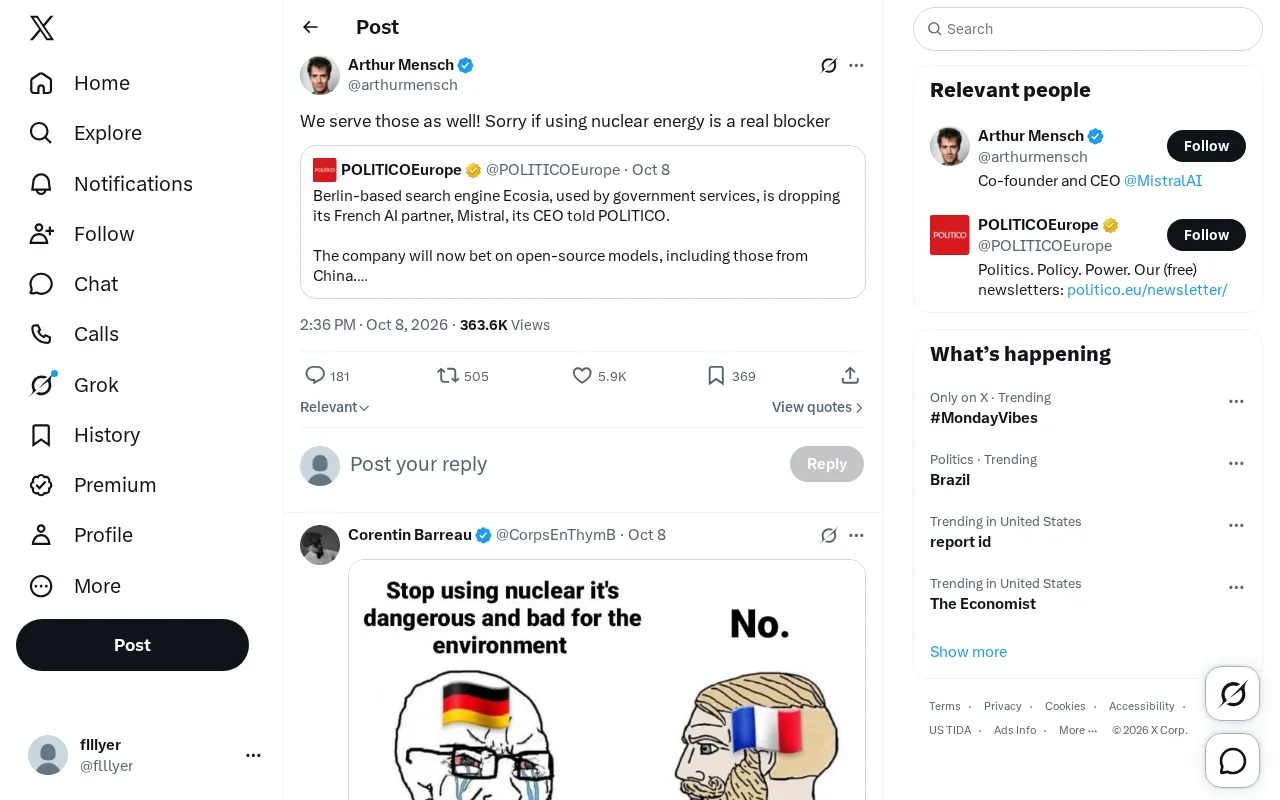Open the floating Grok button at bottom right
The height and width of the screenshot is (800, 1280).
(x=1233, y=694)
